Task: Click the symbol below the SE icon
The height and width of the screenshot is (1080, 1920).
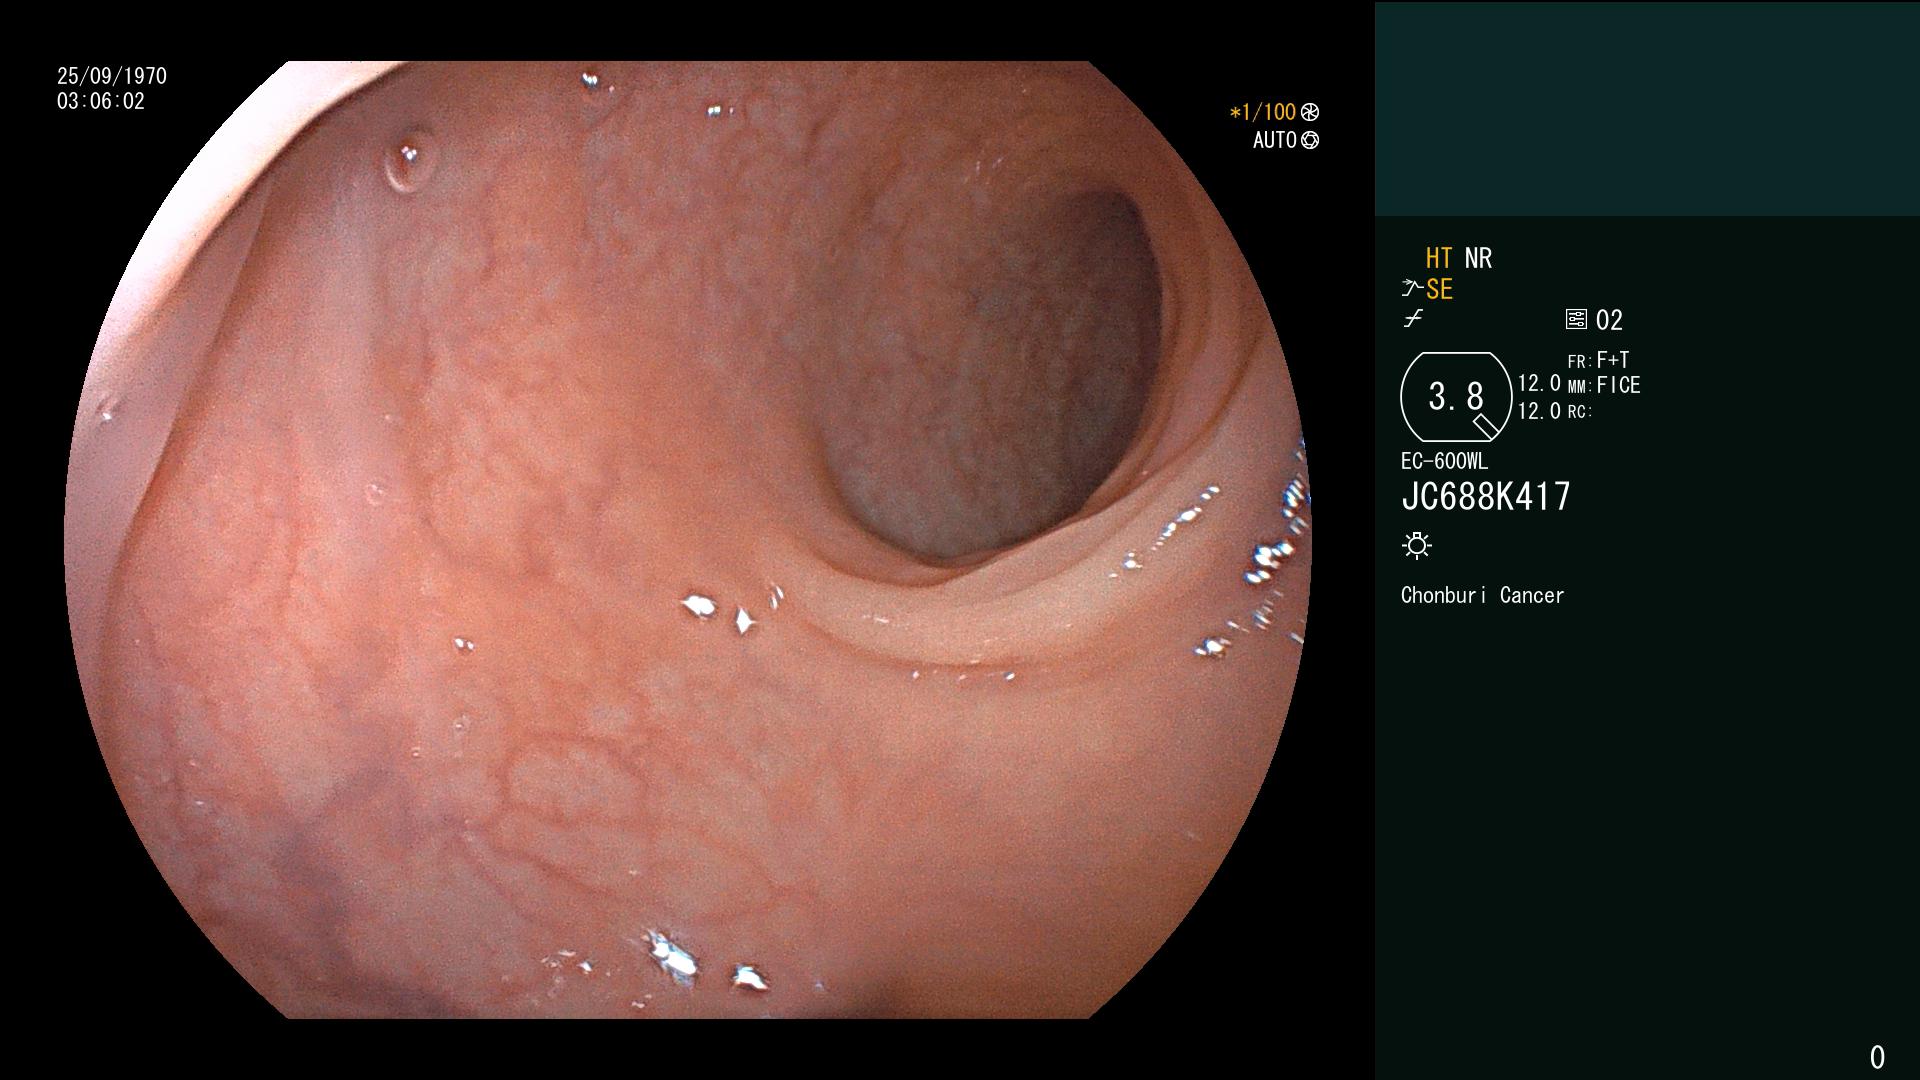Action: point(1413,319)
